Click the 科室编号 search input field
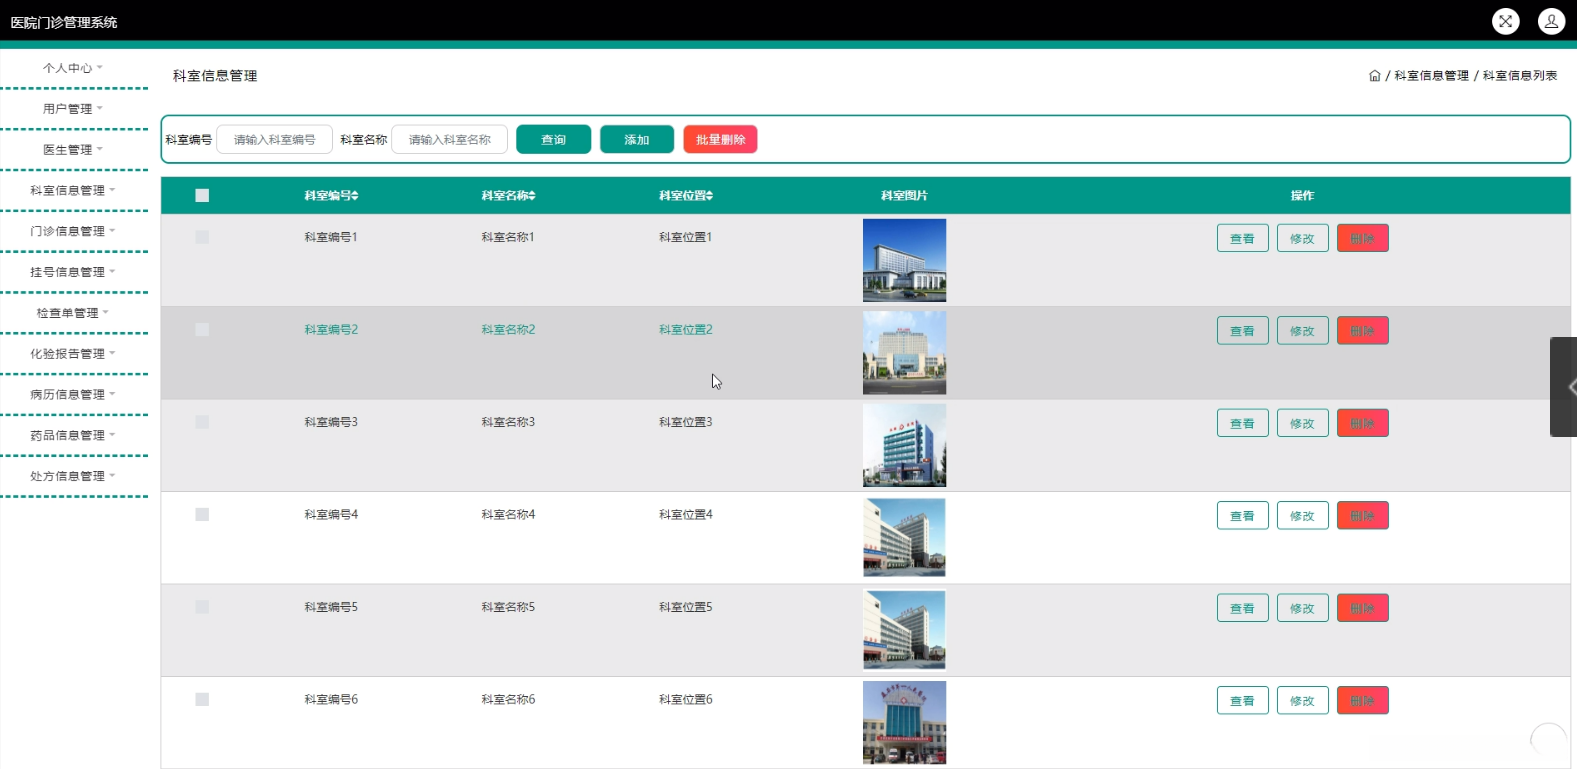Viewport: 1577px width, 769px height. coord(274,140)
